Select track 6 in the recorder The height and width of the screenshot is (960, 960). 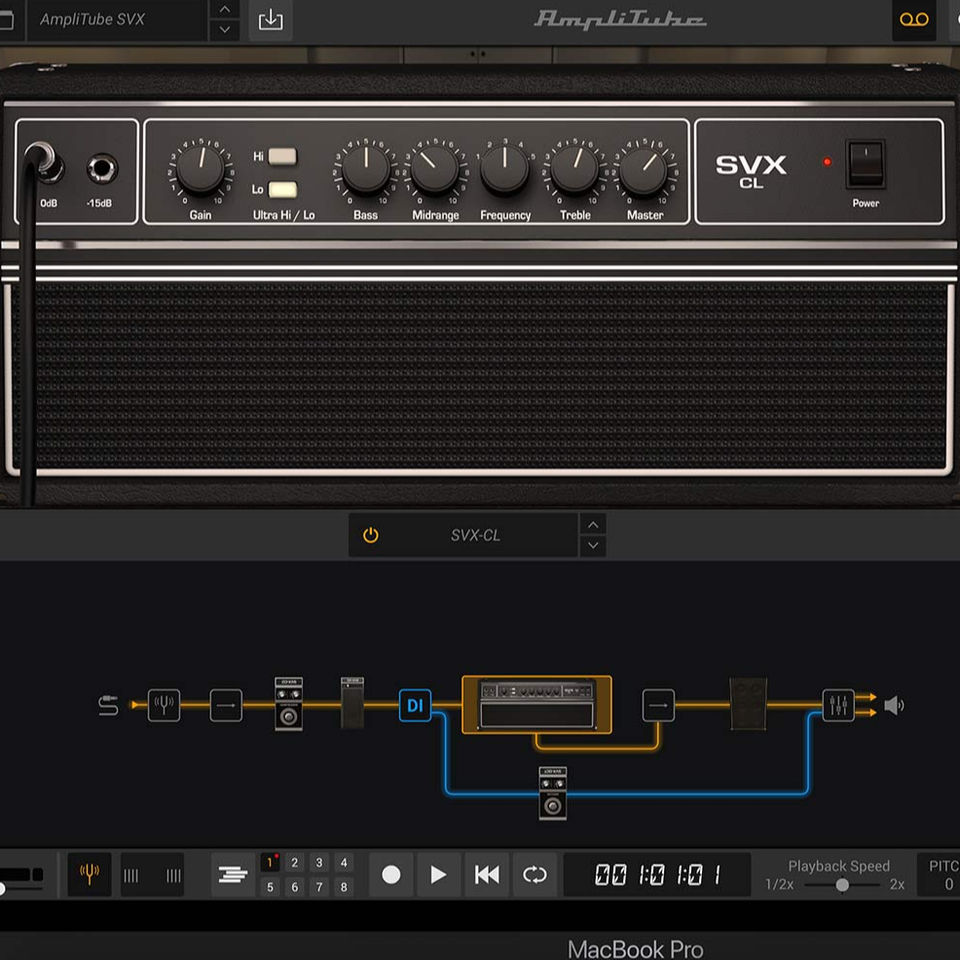(294, 887)
